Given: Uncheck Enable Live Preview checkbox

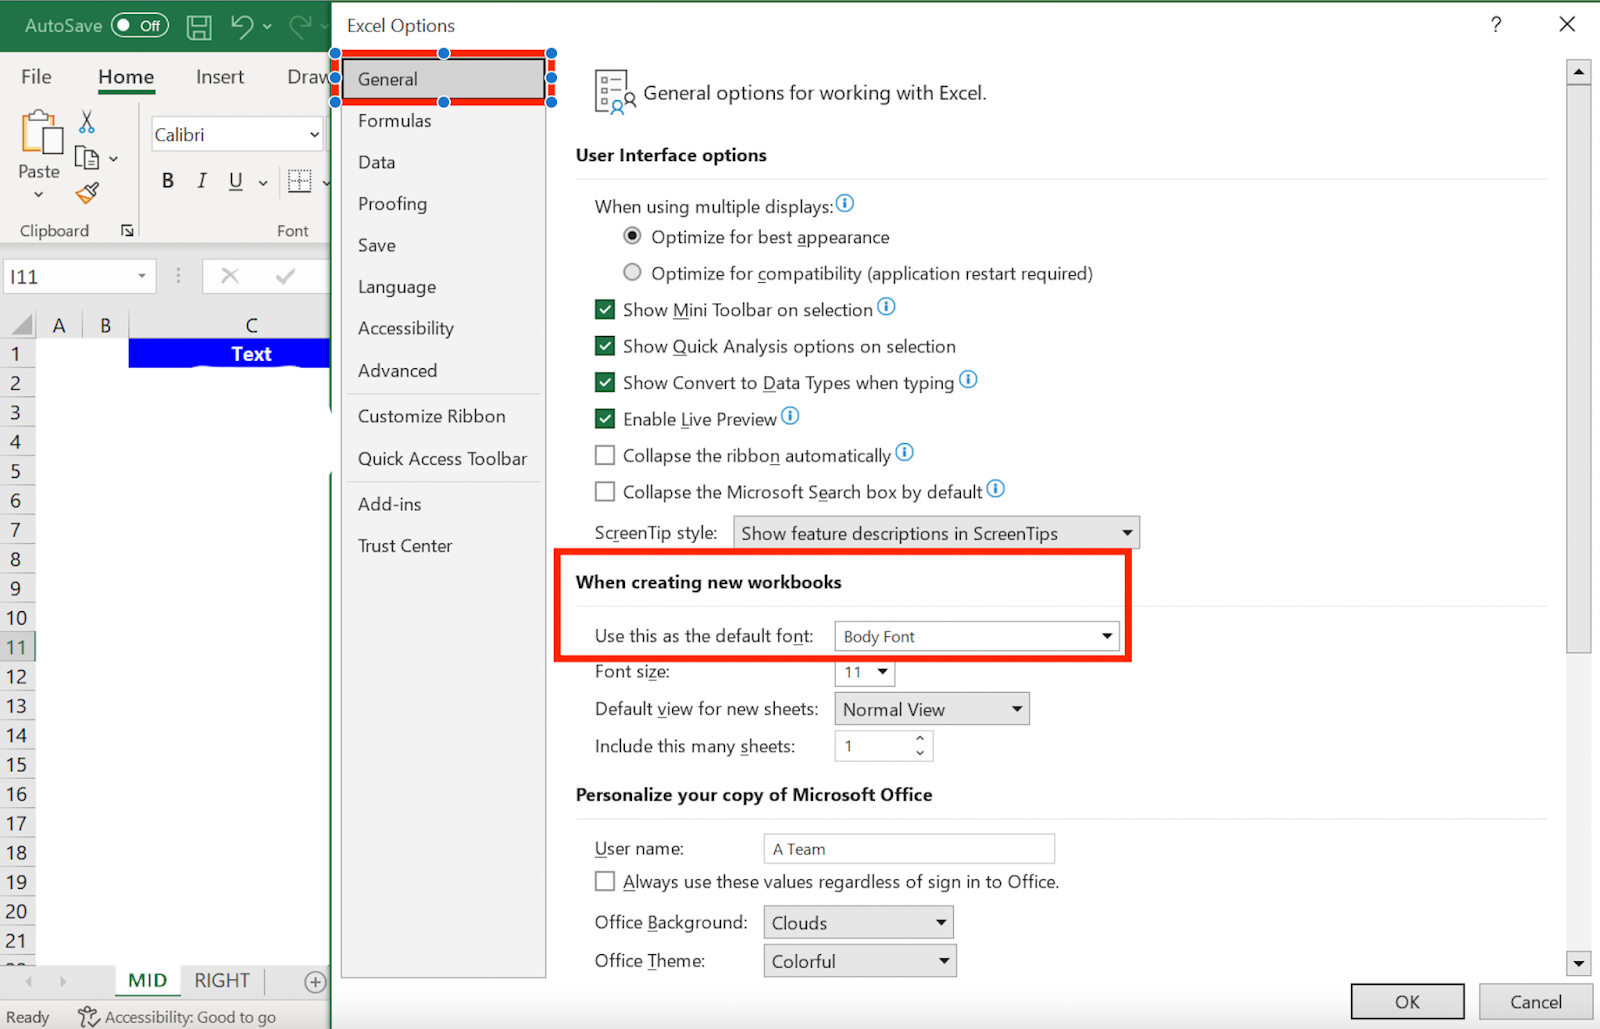Looking at the screenshot, I should click(x=605, y=419).
